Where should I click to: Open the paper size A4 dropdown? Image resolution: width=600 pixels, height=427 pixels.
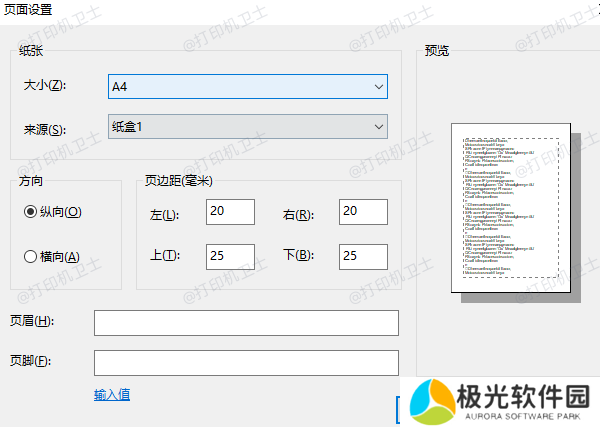(248, 86)
